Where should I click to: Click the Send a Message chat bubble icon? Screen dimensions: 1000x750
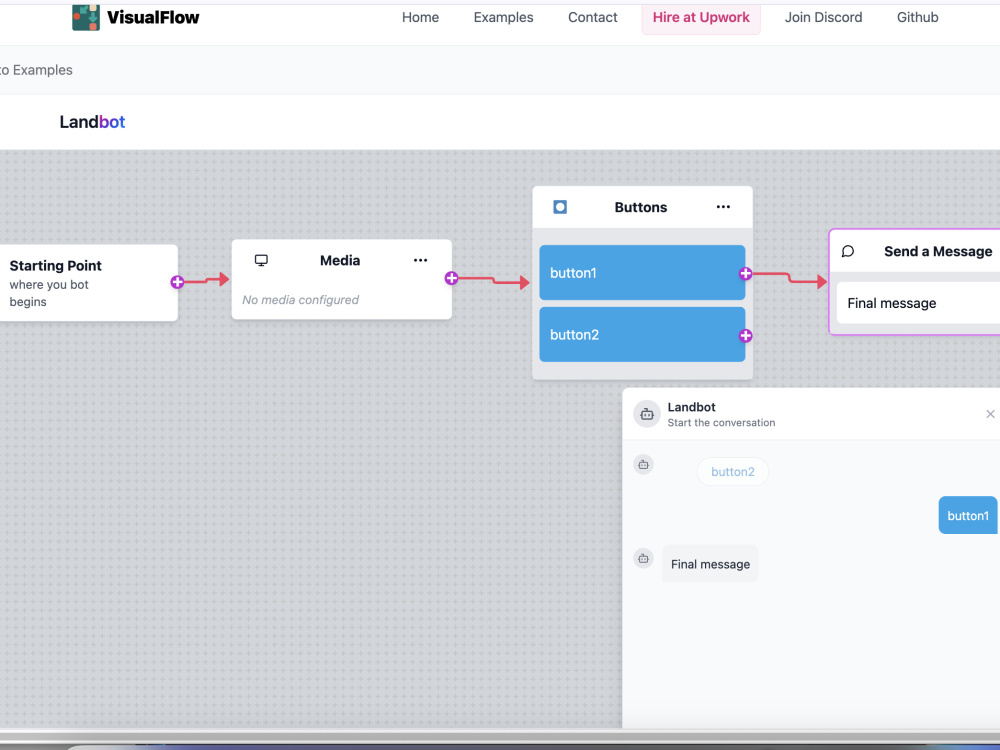coord(848,251)
